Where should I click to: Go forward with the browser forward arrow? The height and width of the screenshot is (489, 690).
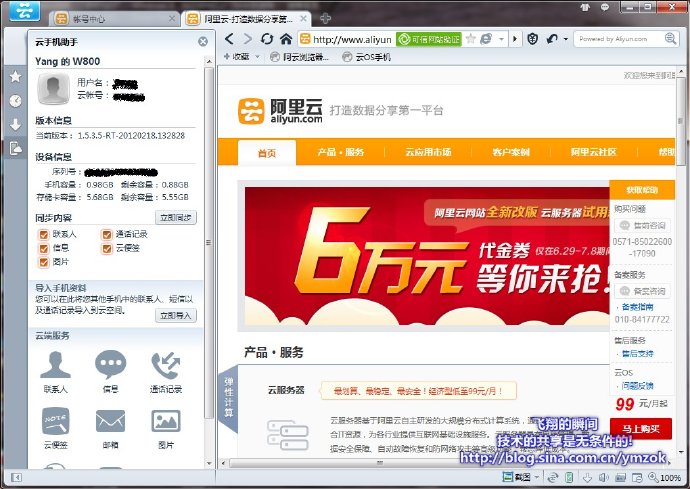tap(248, 39)
